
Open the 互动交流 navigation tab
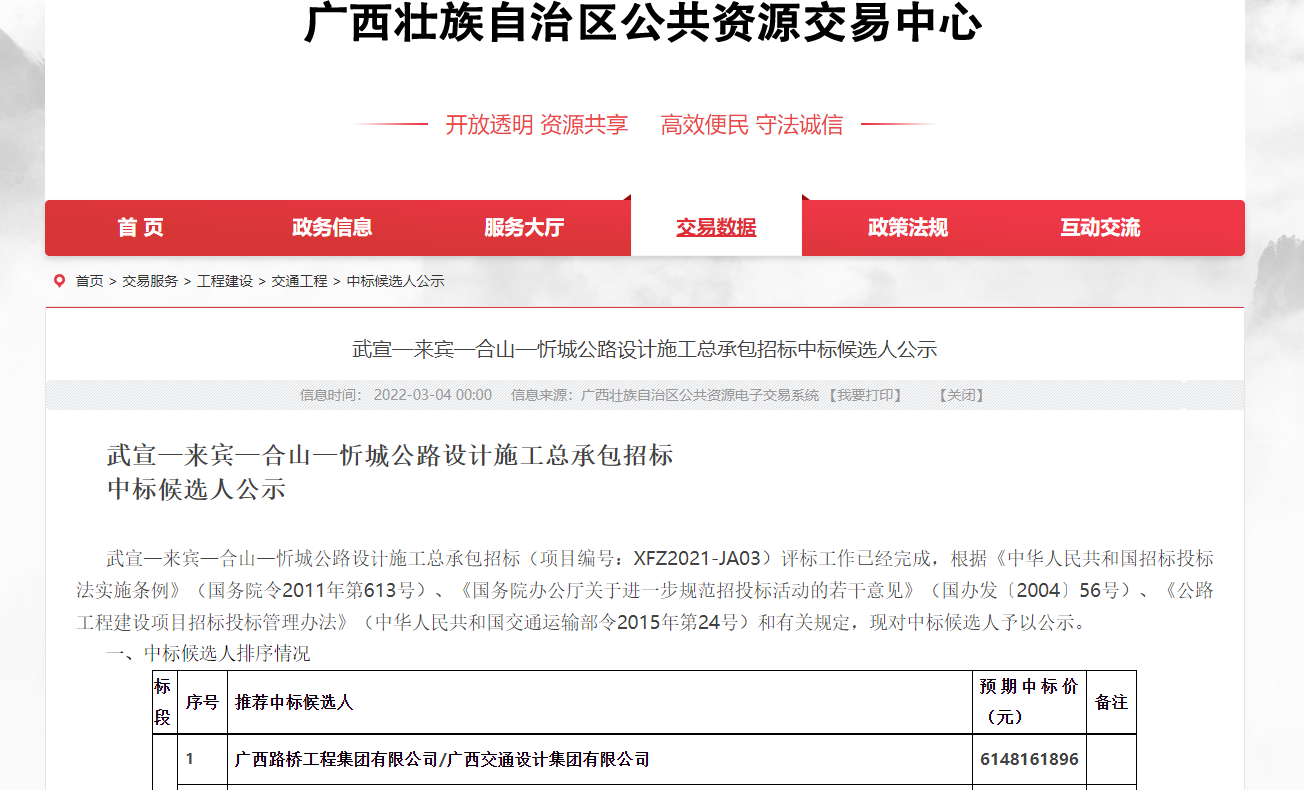pos(1100,228)
